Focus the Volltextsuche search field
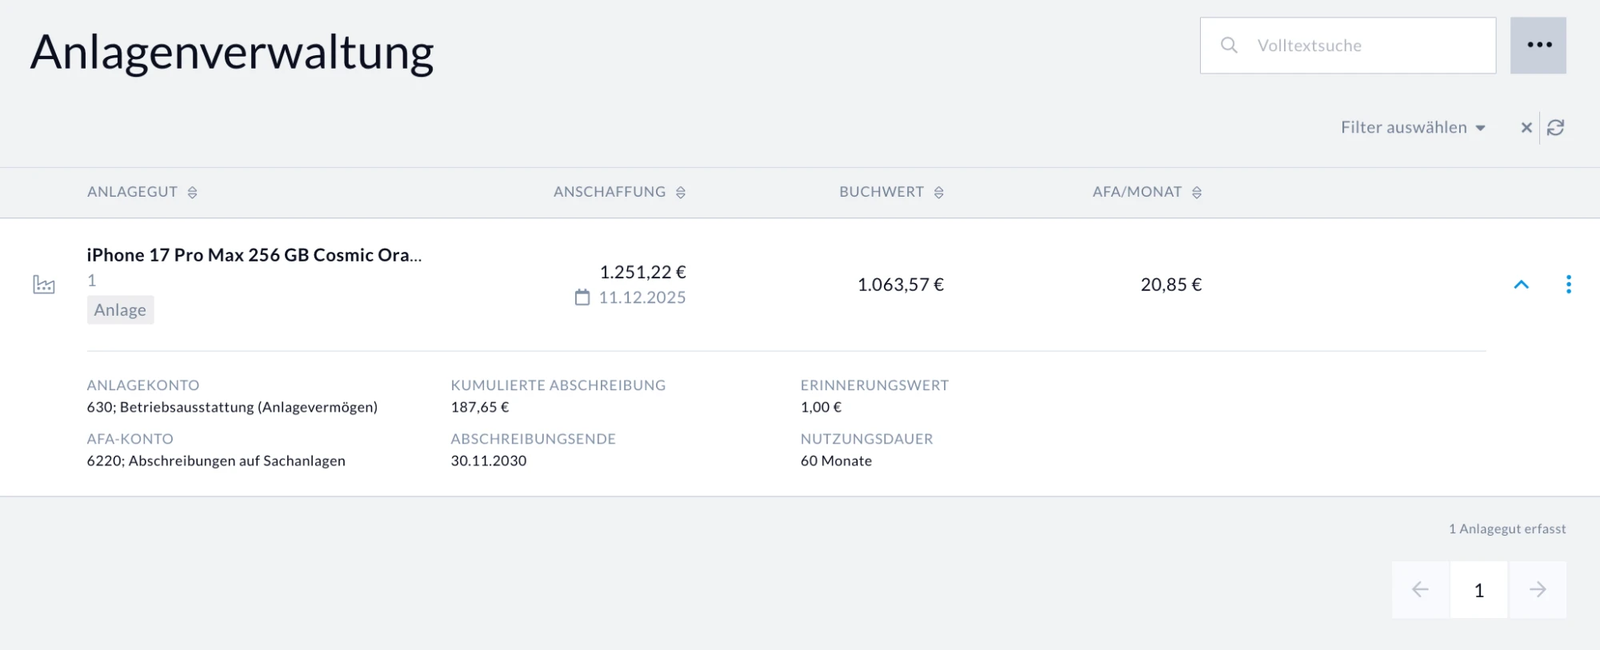This screenshot has width=1600, height=650. point(1348,45)
